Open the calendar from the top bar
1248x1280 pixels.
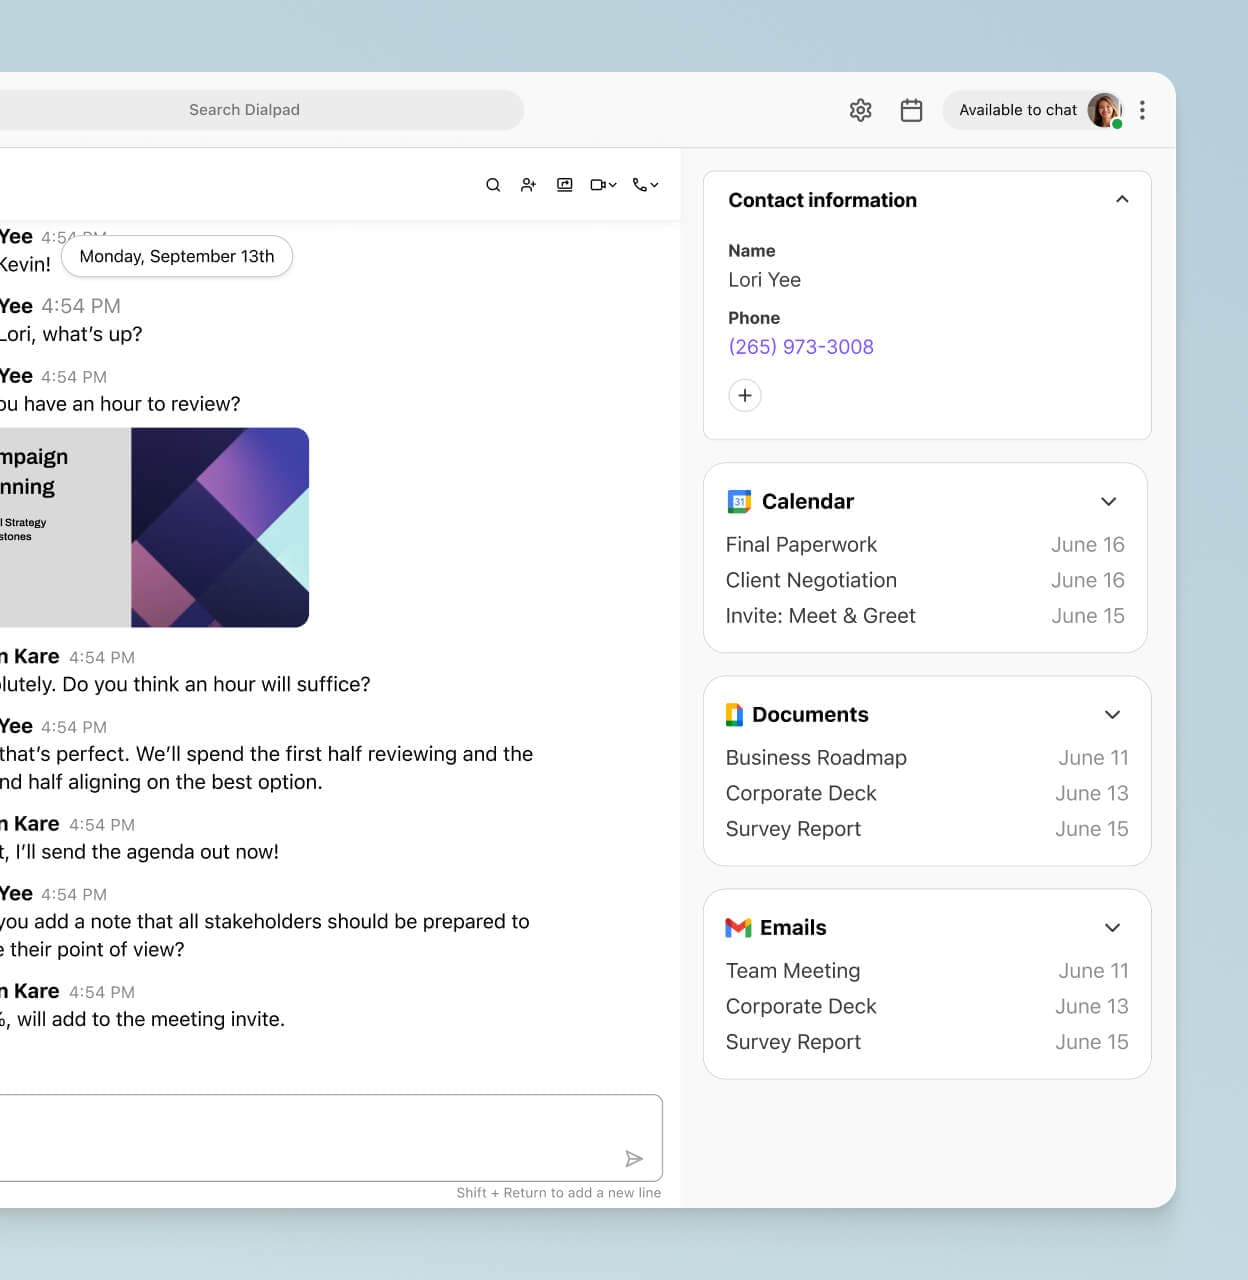[x=911, y=110]
